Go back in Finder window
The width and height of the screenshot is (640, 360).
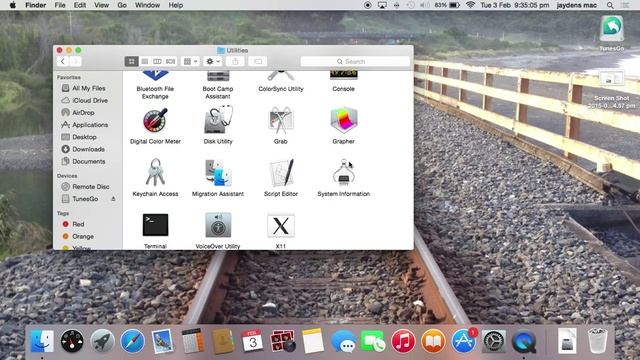[x=62, y=61]
